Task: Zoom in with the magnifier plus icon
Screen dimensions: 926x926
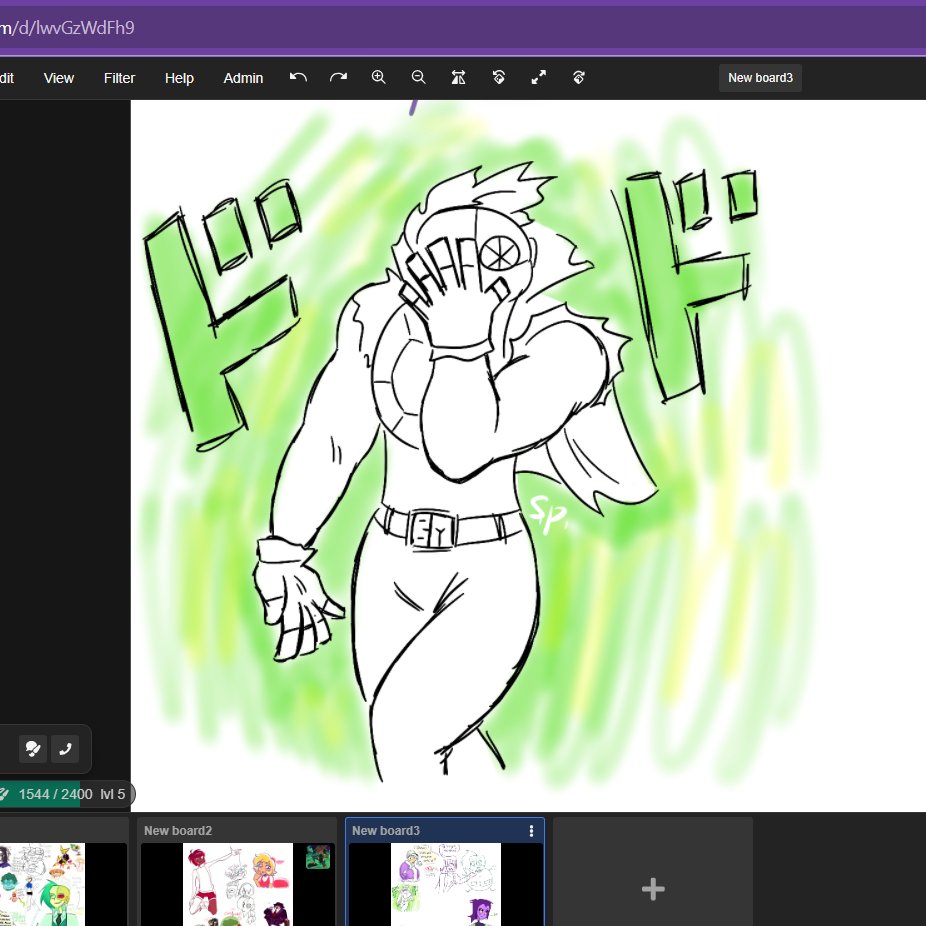Action: point(379,77)
